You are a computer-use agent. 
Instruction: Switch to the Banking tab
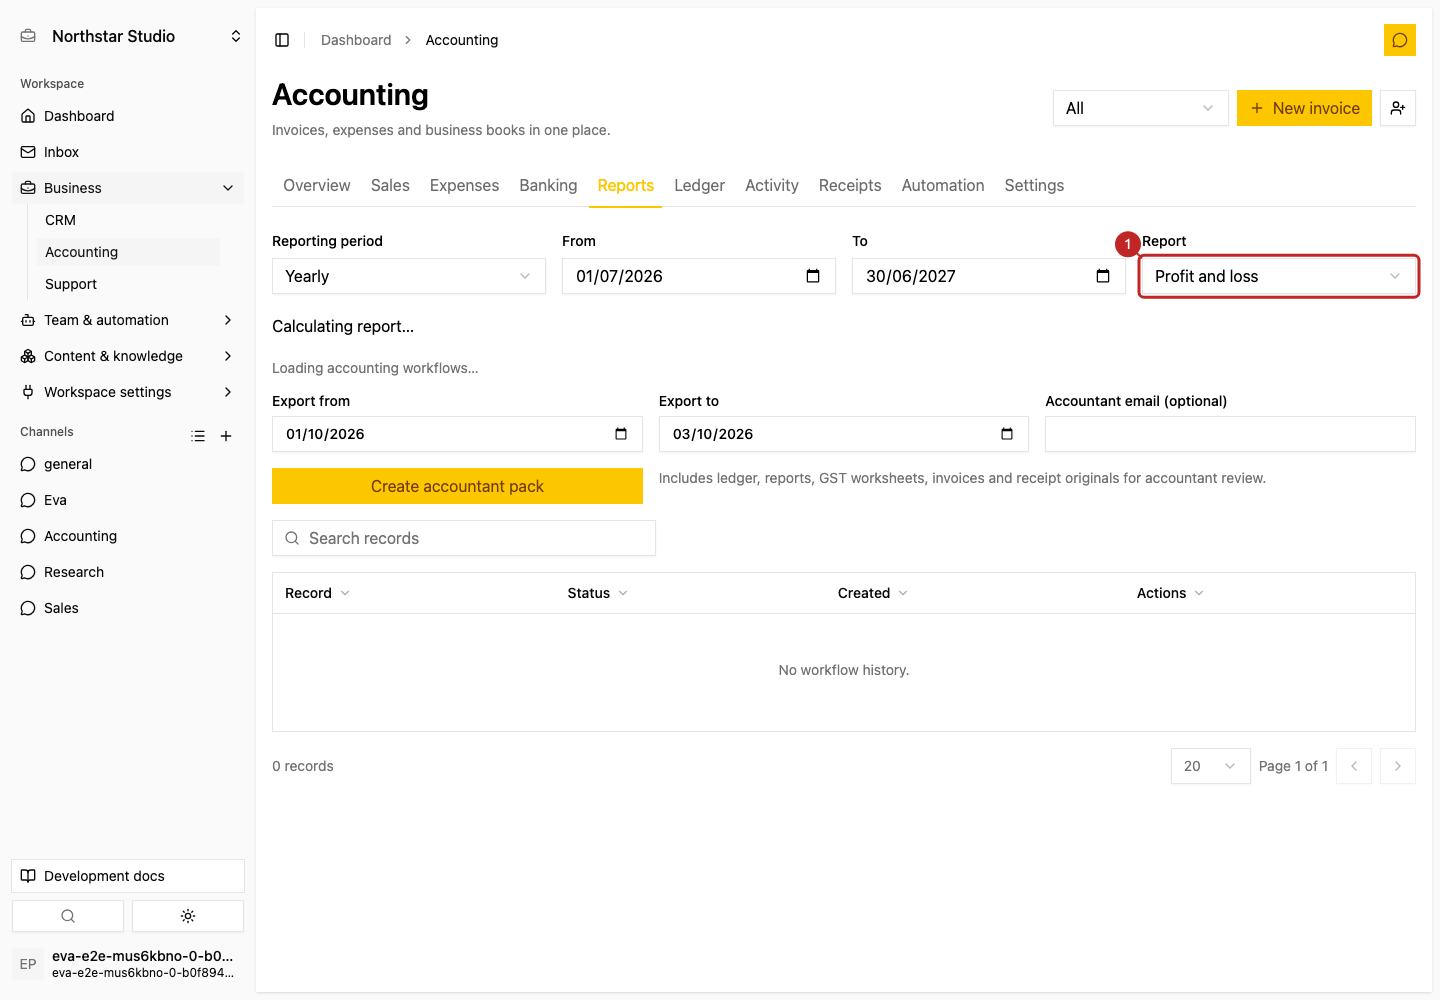coord(548,186)
